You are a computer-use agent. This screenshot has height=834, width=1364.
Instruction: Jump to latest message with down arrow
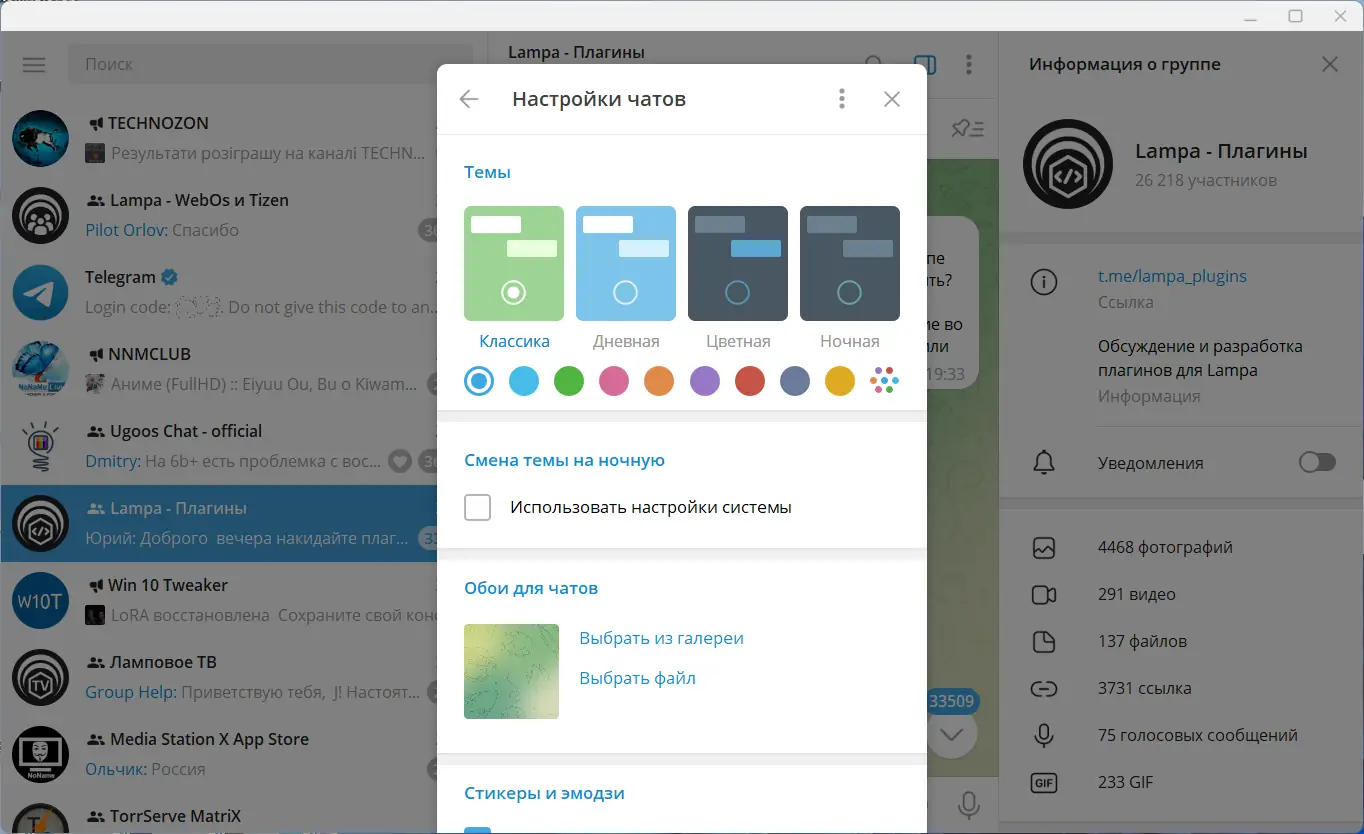click(951, 735)
